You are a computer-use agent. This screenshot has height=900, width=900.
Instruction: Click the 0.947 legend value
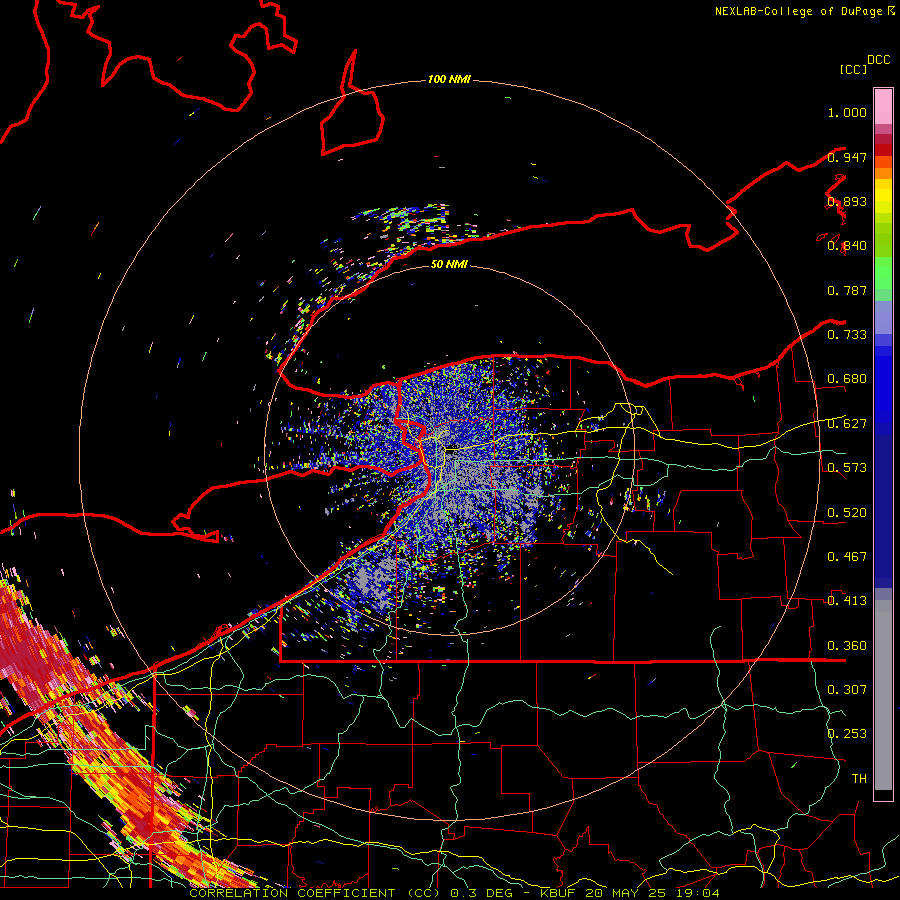click(847, 157)
